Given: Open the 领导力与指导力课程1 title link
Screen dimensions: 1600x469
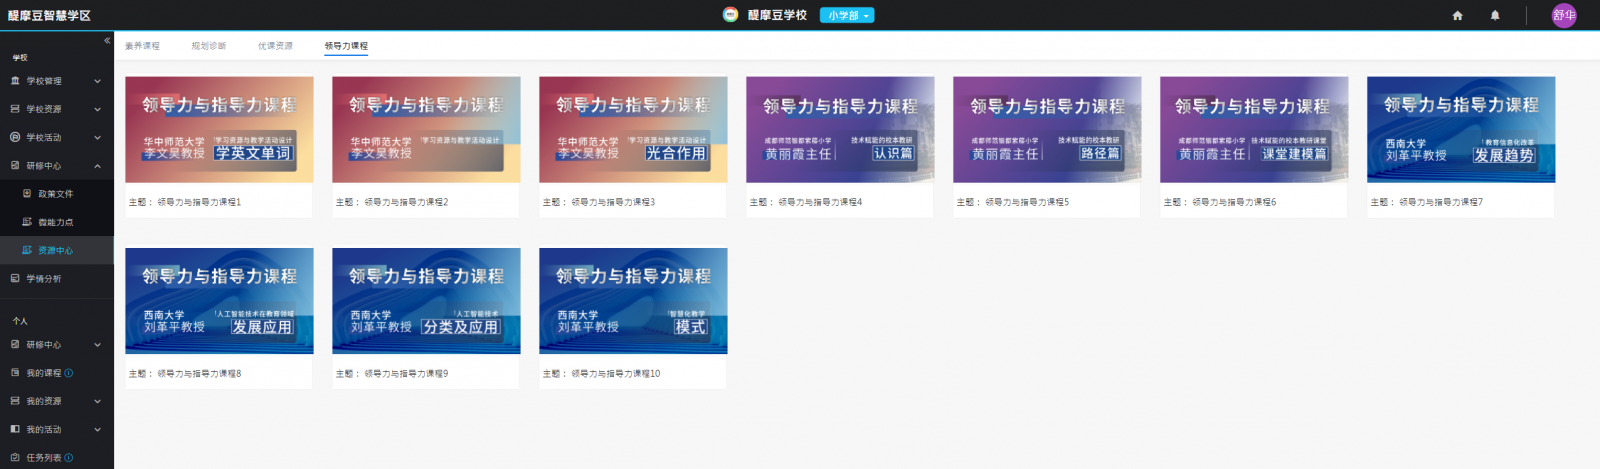Looking at the screenshot, I should 199,202.
